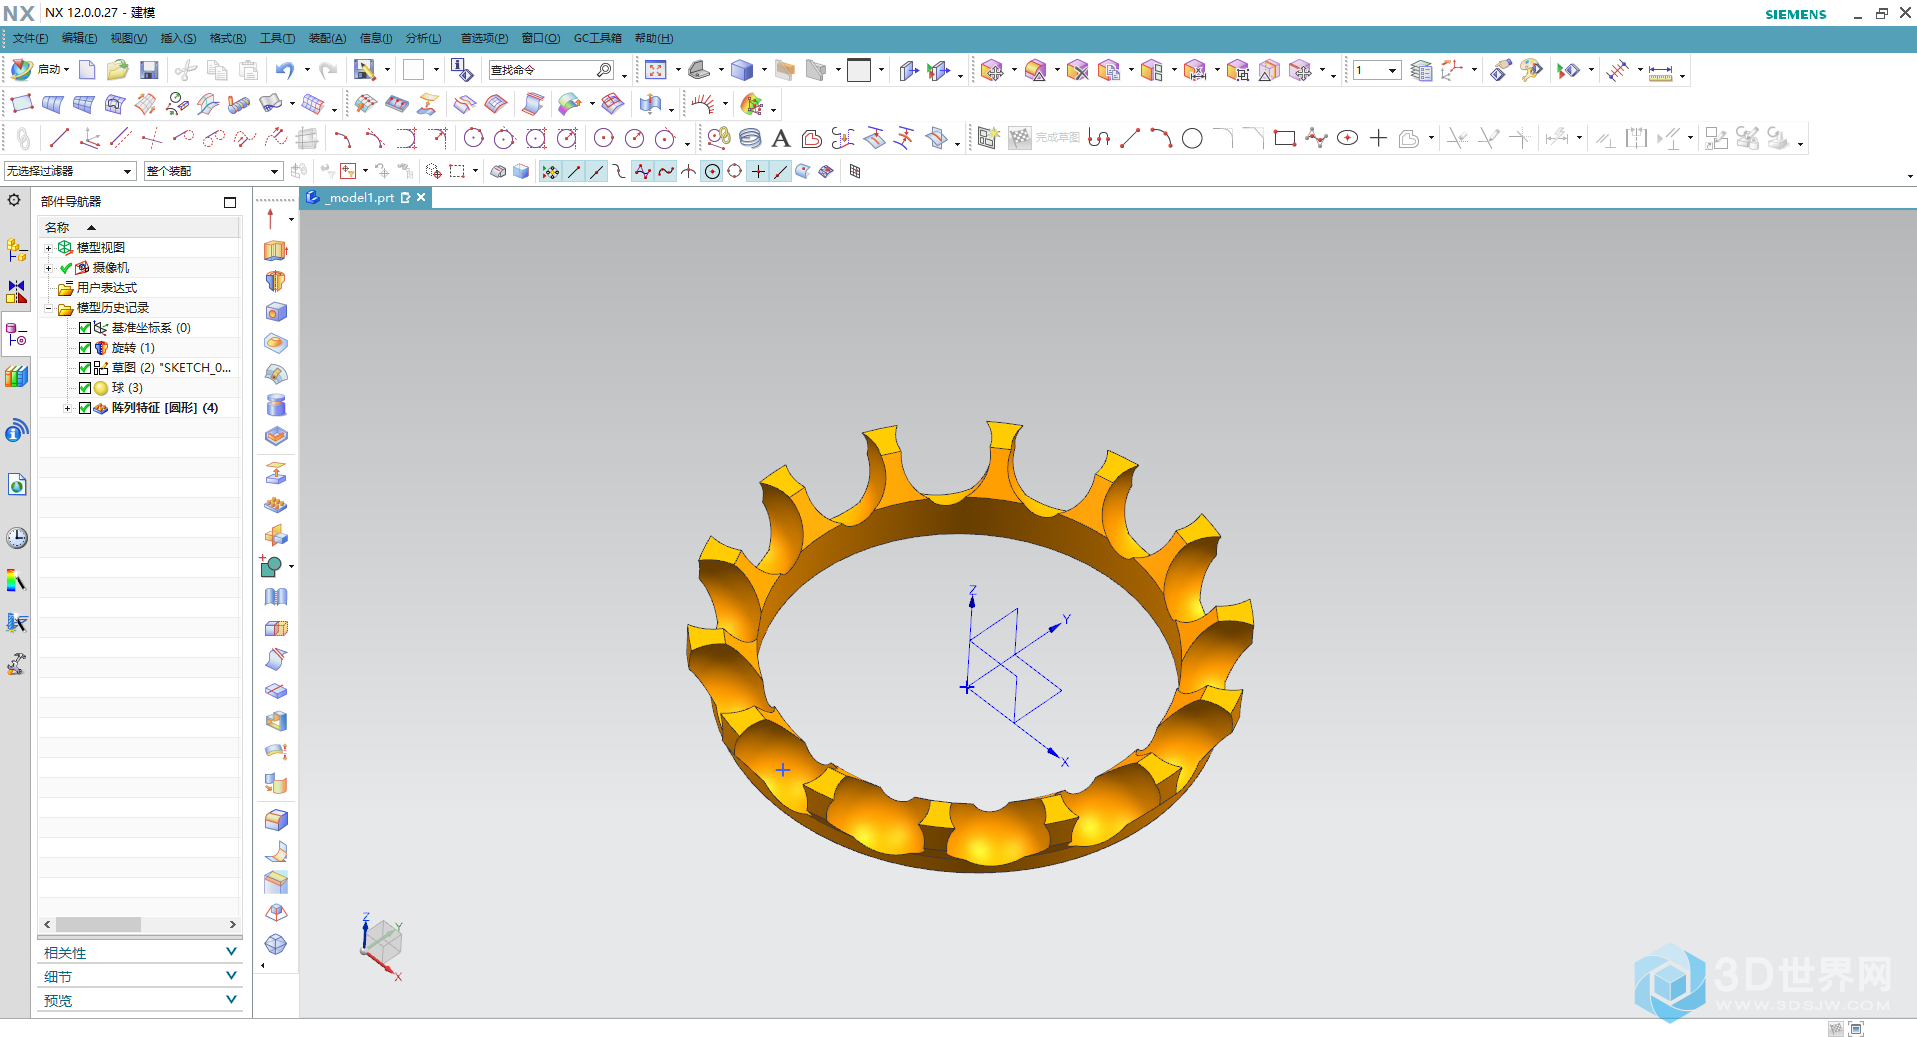Click the Revolve icon in the vertical toolbar
The image size is (1917, 1037).
click(x=276, y=281)
